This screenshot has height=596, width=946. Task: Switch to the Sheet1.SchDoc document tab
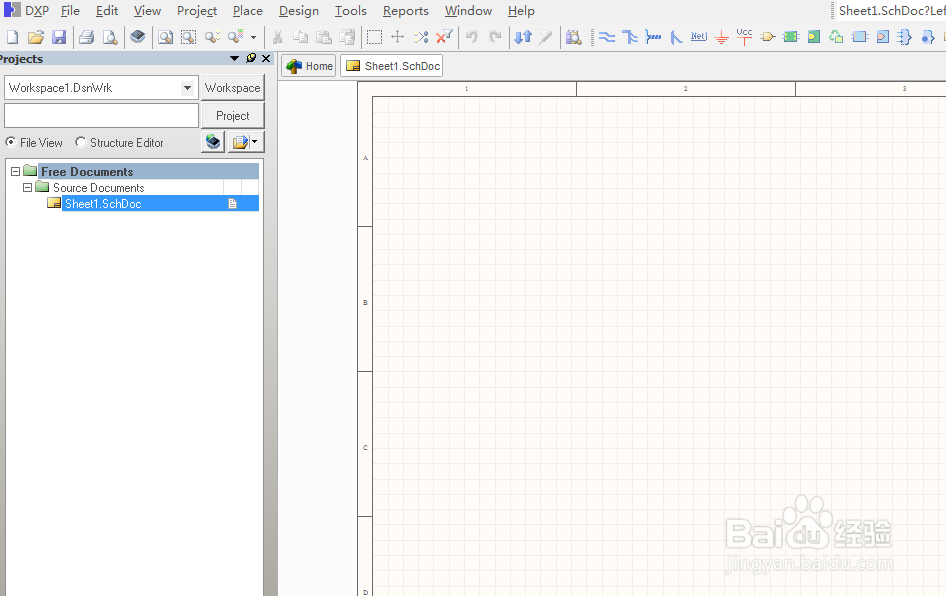click(392, 66)
